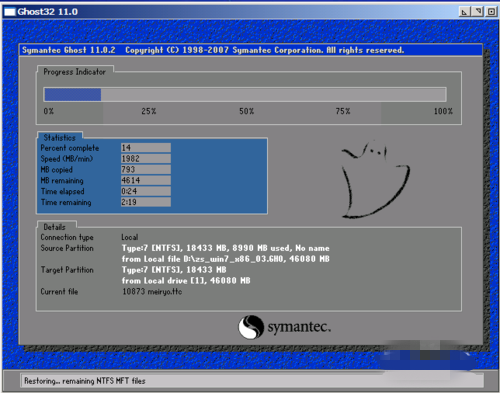500x393 pixels.
Task: Click the ghost mascot drawing
Action: tap(375, 180)
